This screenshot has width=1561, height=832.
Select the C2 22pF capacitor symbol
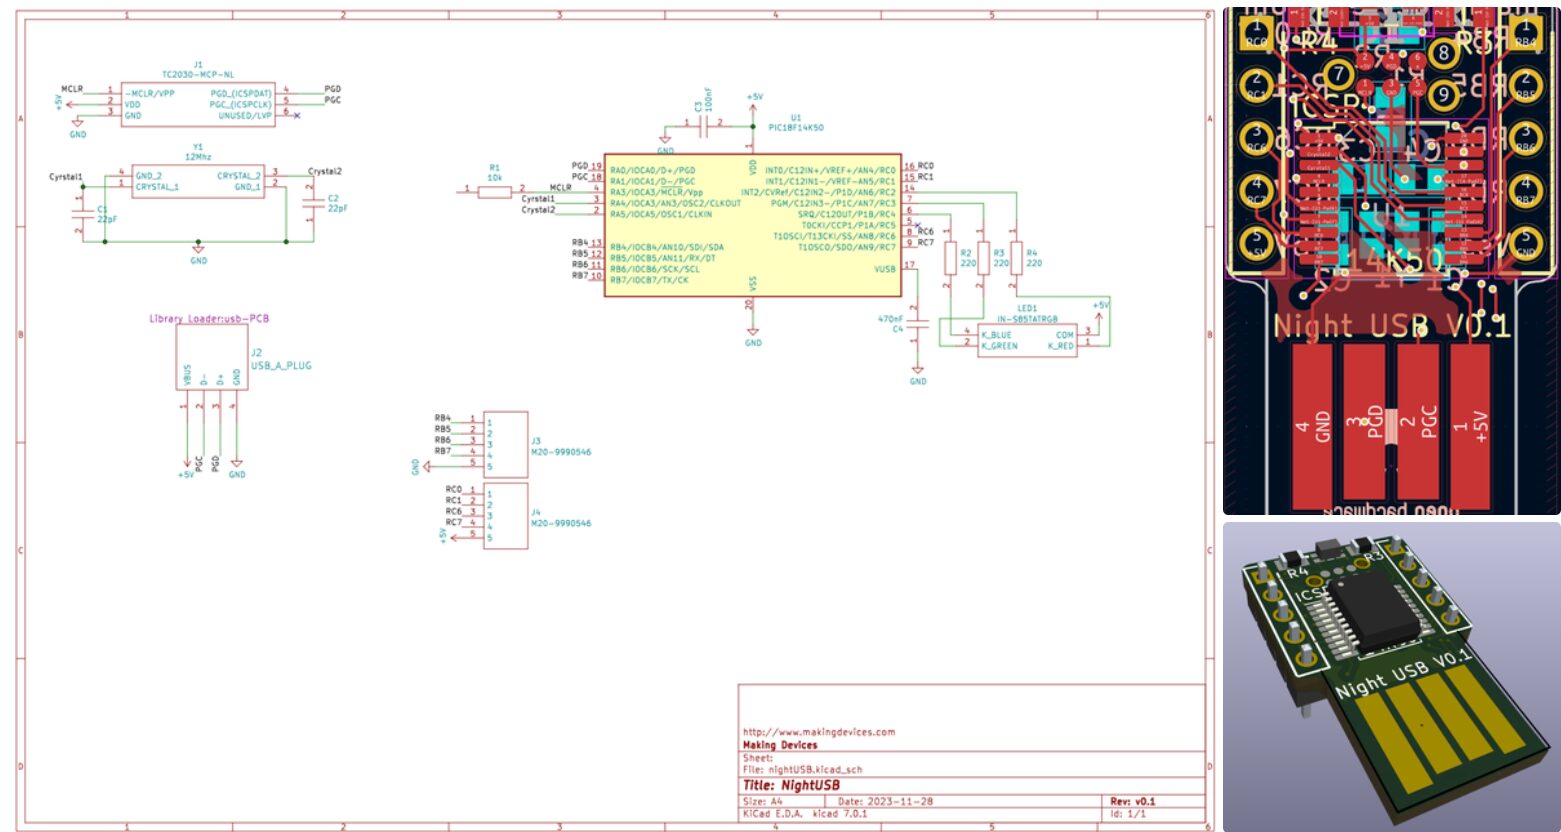pyautogui.click(x=314, y=204)
